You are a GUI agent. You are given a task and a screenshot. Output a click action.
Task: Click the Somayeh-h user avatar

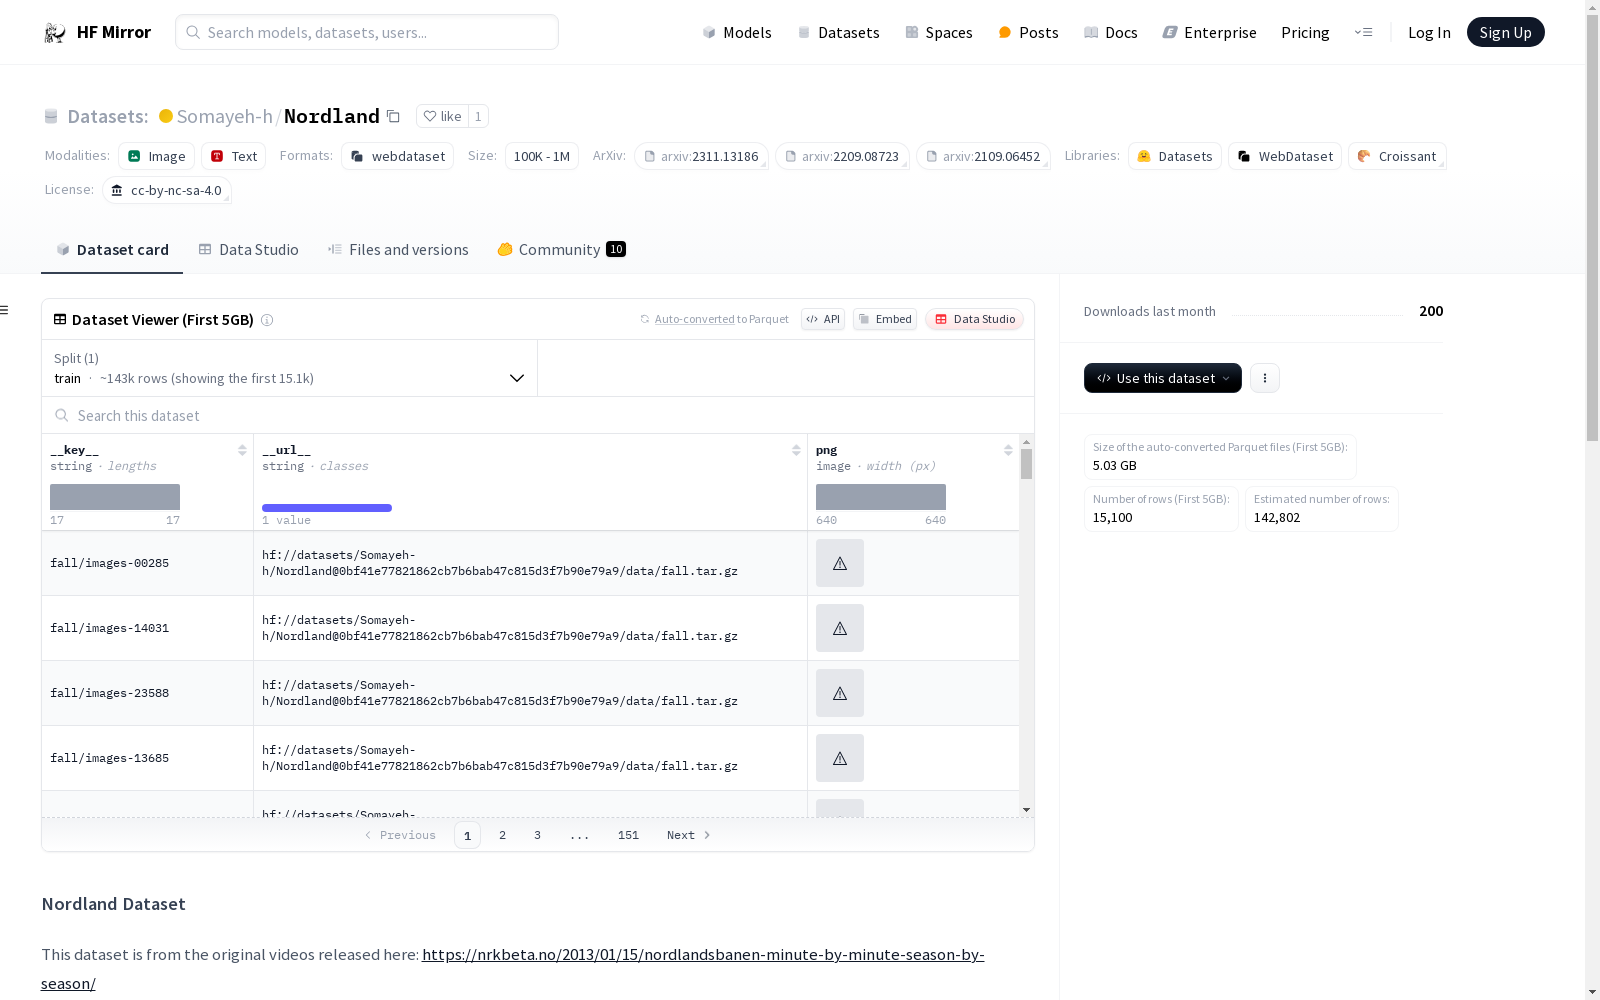[166, 116]
